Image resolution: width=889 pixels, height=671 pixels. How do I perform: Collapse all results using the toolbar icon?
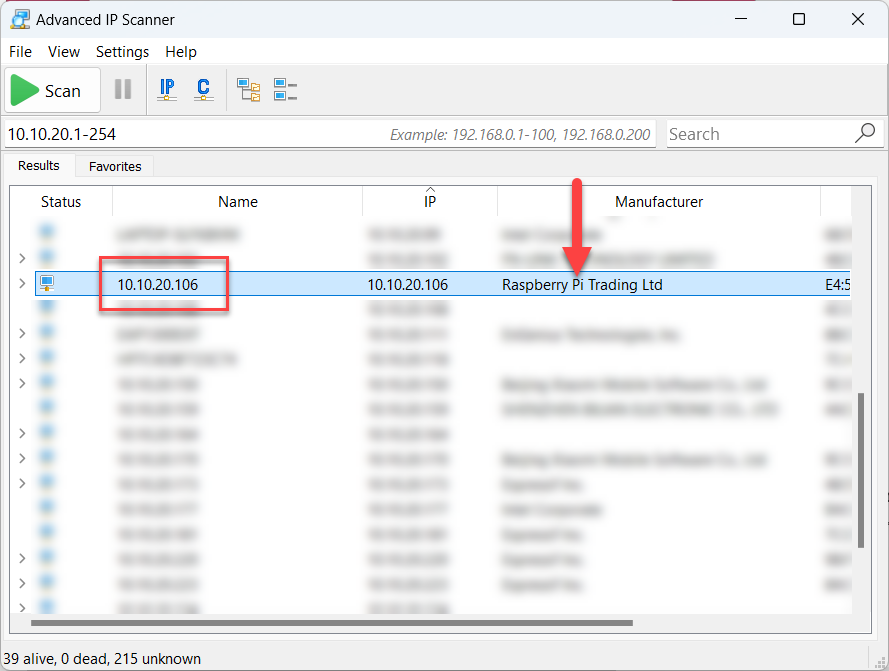285,90
